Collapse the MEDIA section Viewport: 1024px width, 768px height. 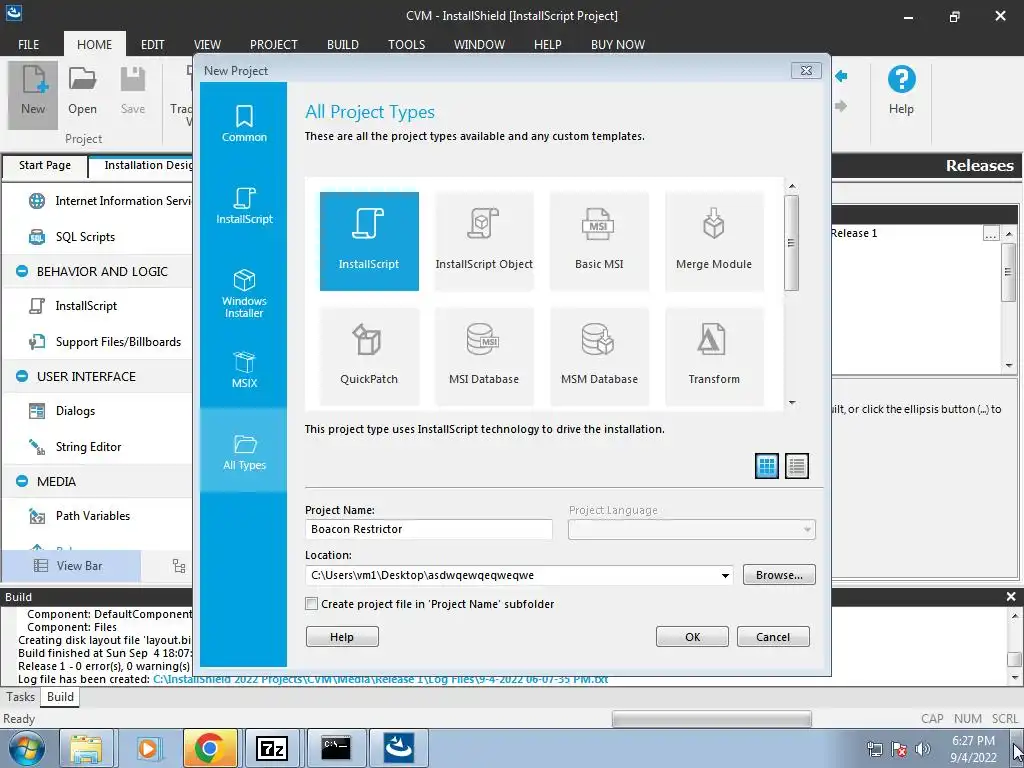[x=22, y=481]
